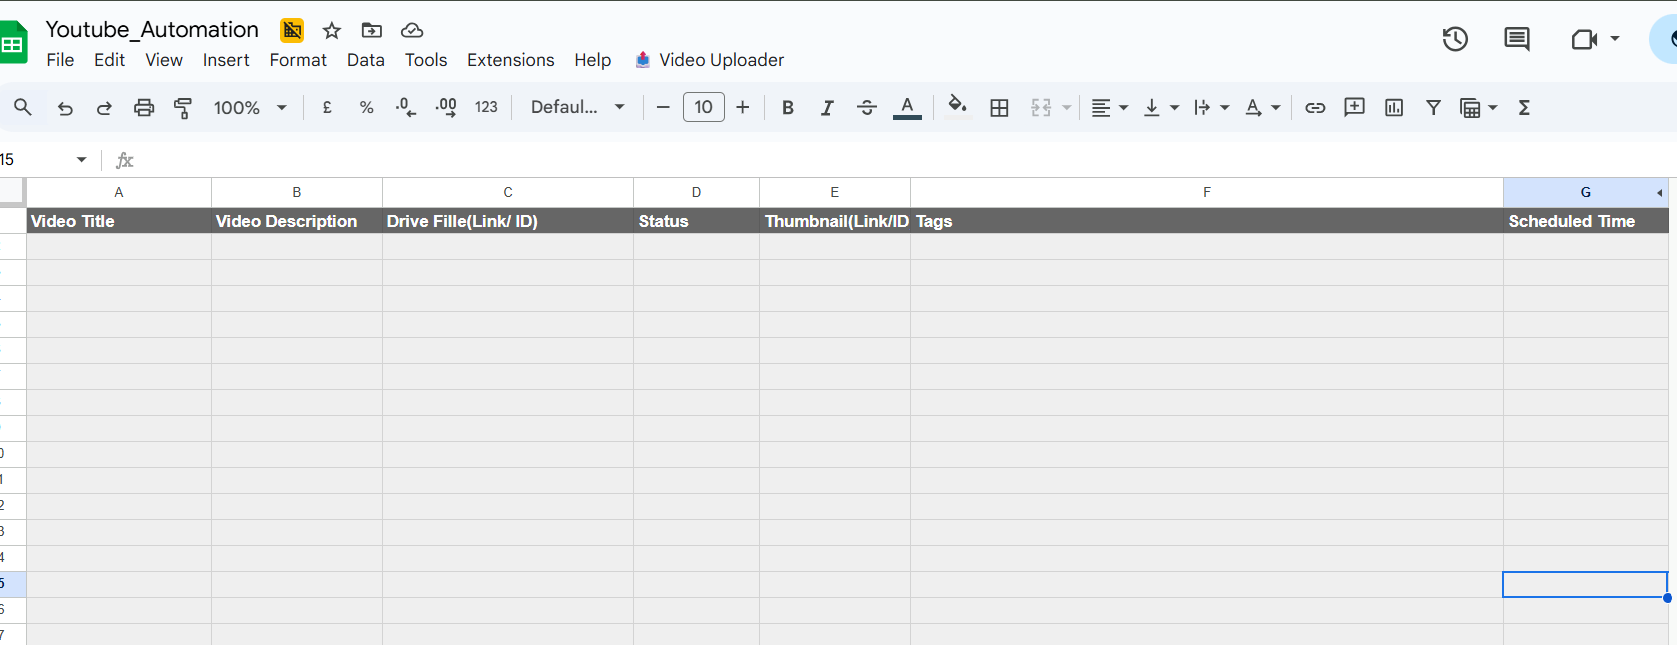This screenshot has height=645, width=1677.
Task: Open the fill color bucket picker
Action: point(958,105)
